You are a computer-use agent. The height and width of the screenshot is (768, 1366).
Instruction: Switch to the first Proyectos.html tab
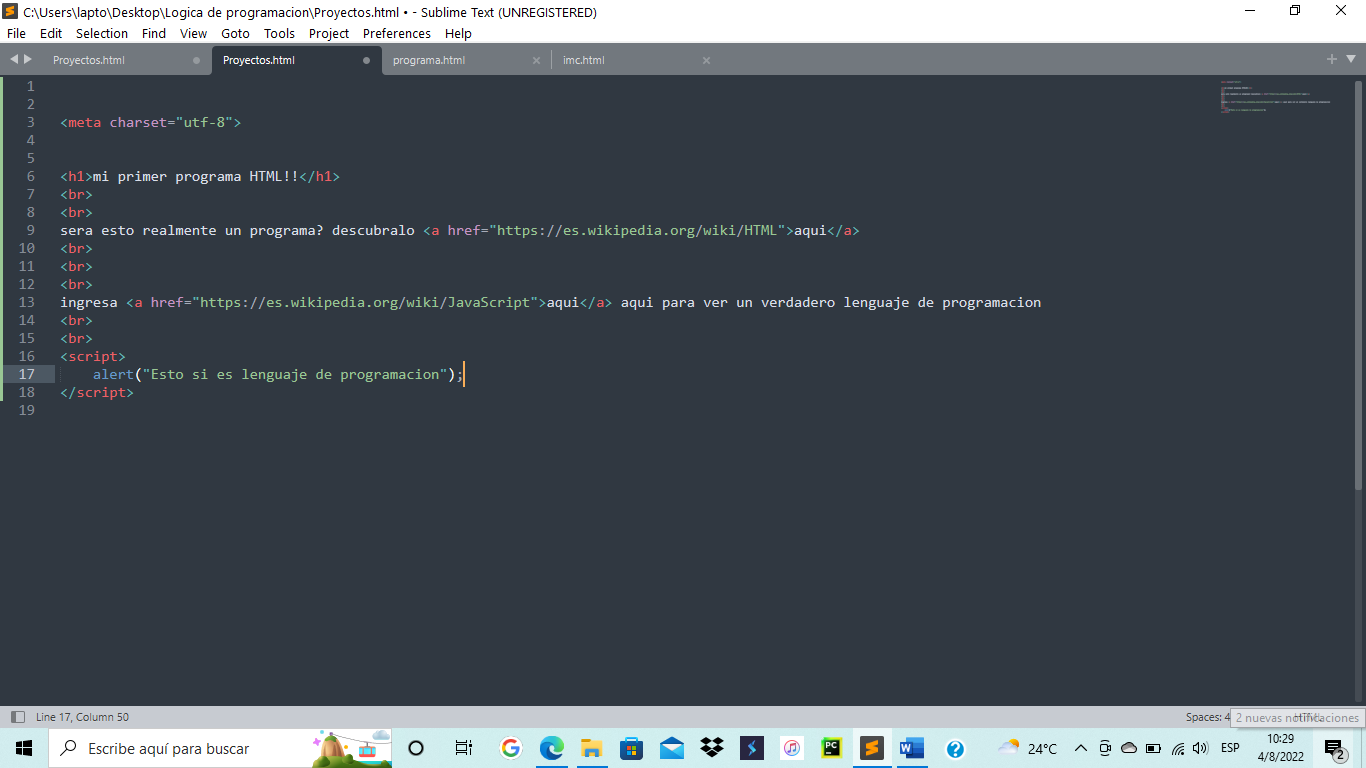click(125, 60)
